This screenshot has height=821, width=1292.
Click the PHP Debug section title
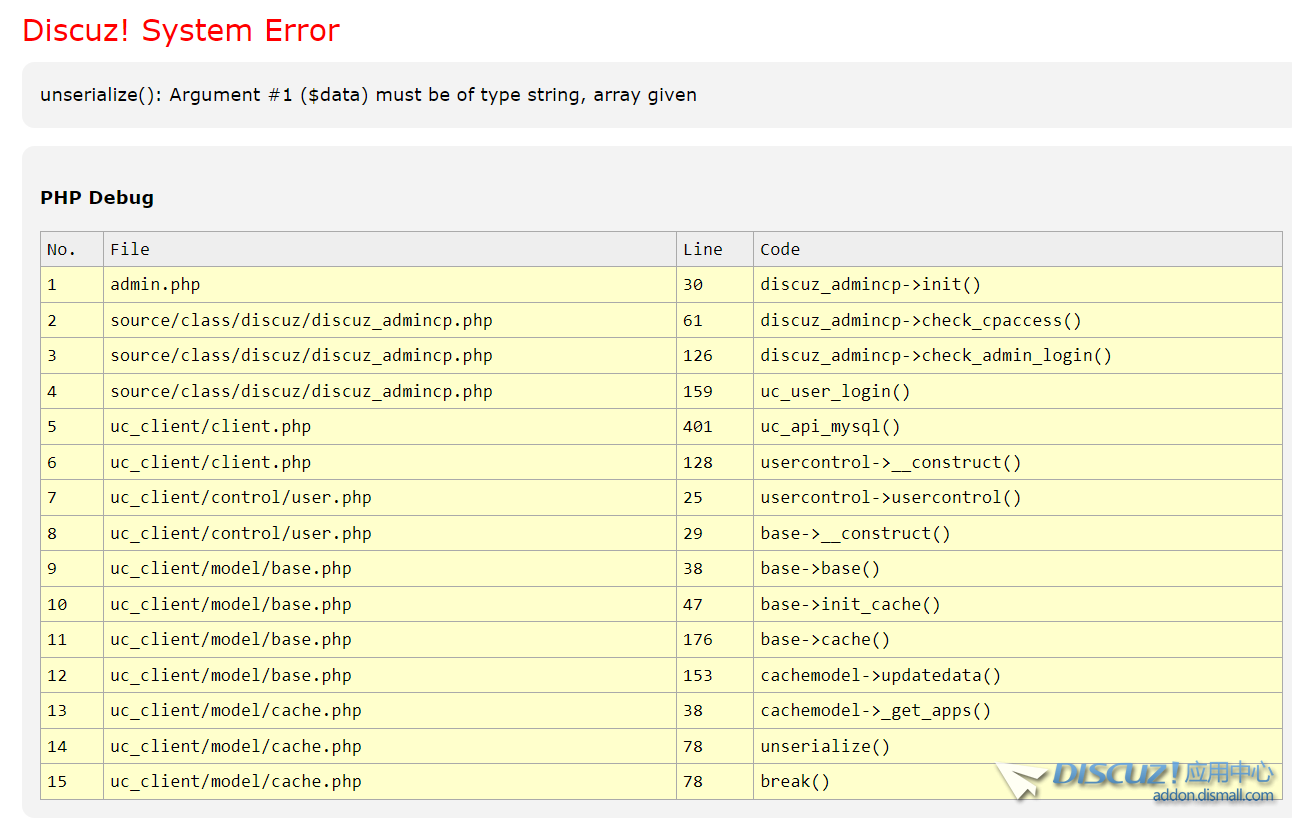97,198
